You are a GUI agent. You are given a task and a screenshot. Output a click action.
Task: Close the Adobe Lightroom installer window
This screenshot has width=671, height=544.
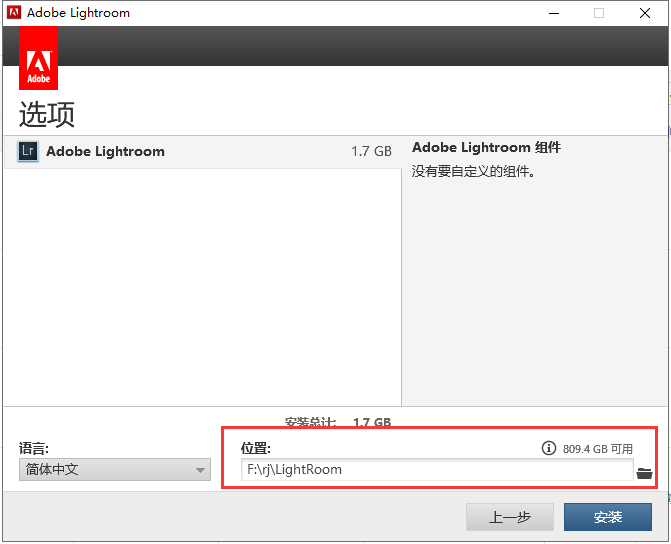pos(645,13)
